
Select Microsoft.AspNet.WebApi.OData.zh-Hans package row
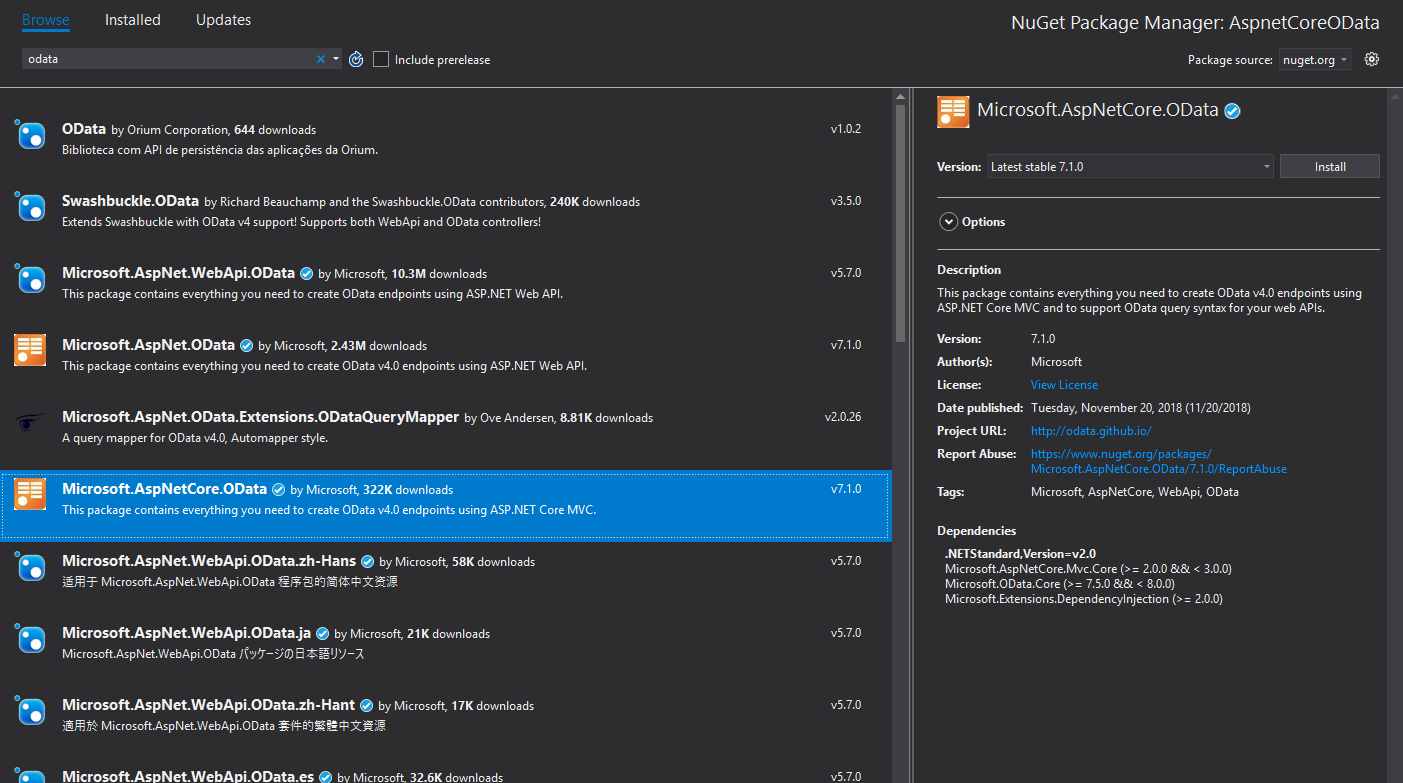pos(446,577)
